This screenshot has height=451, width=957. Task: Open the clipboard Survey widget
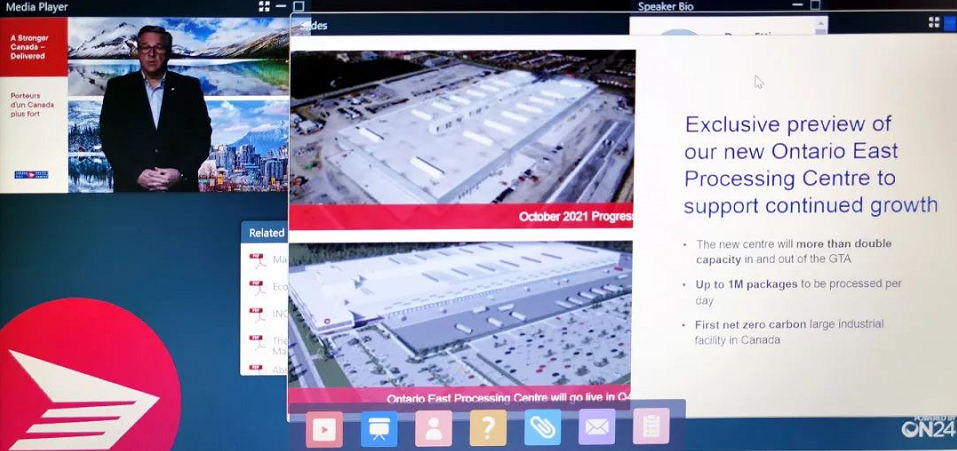pos(651,426)
